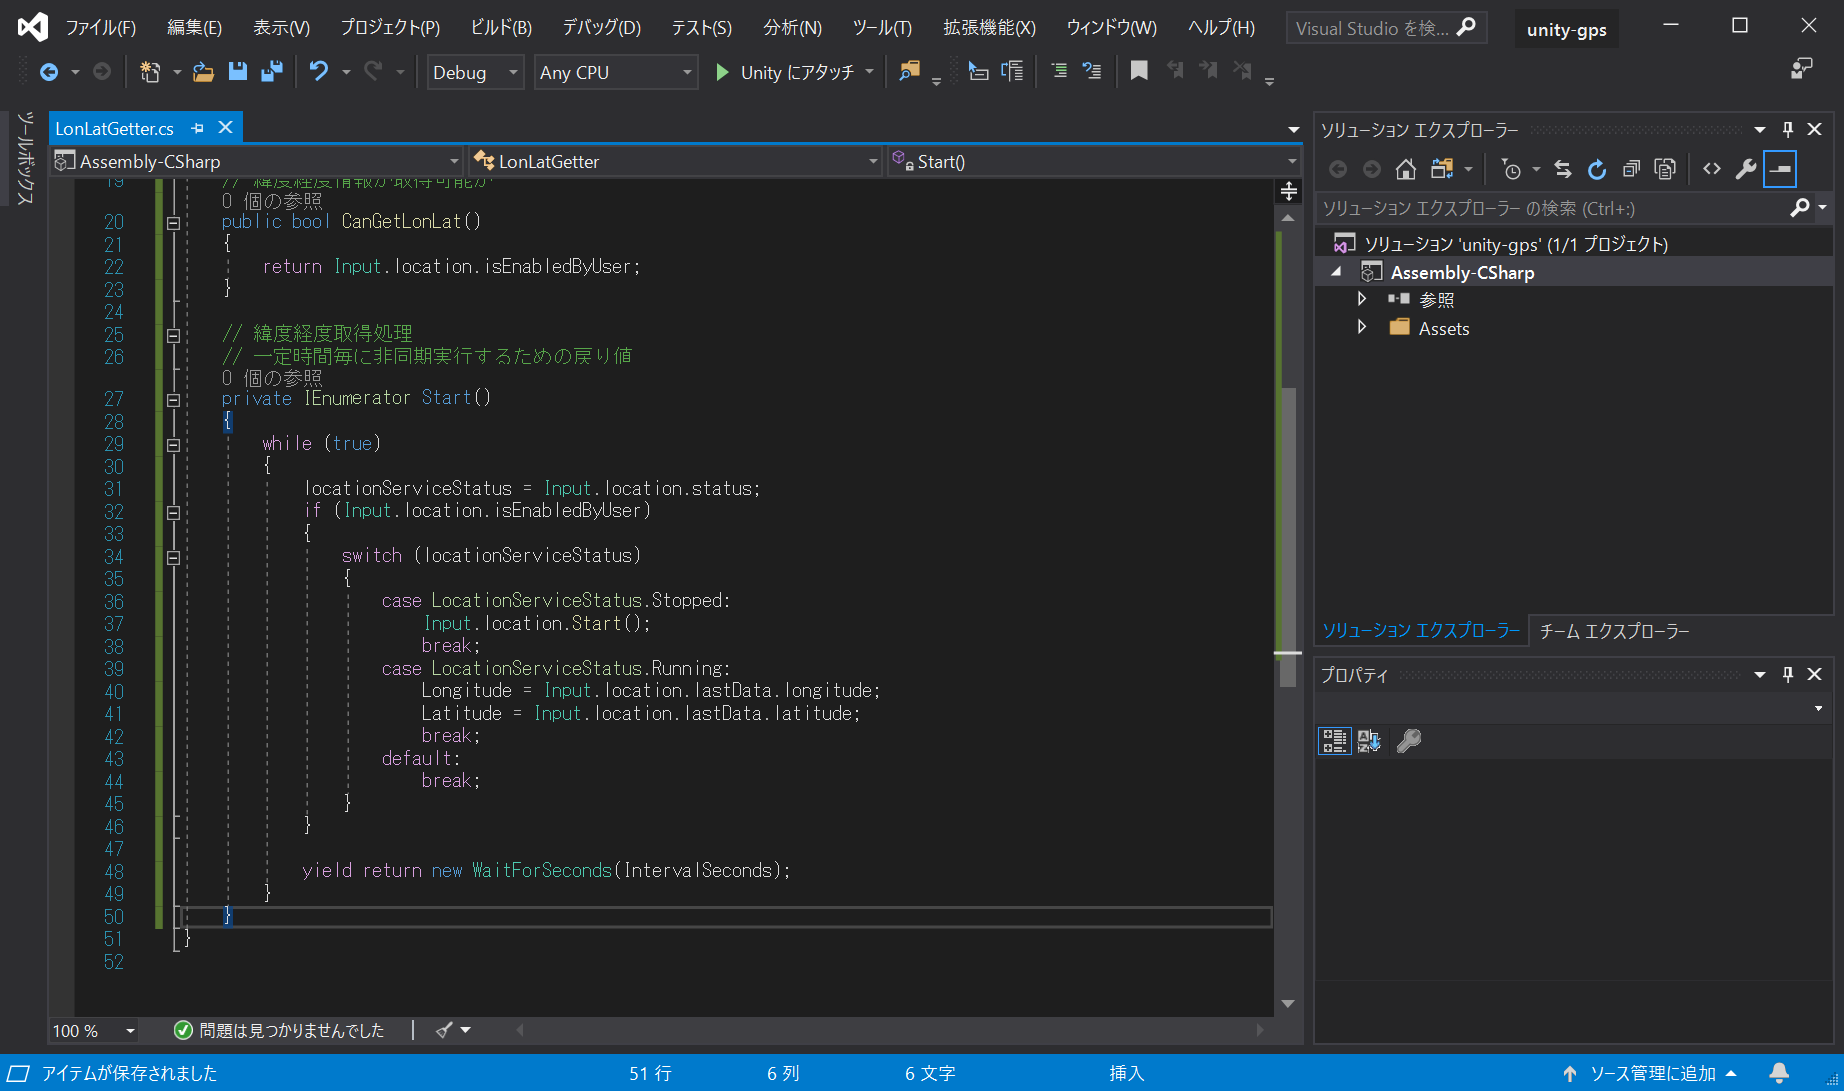Pin the LonLatGetter.cs tab
The width and height of the screenshot is (1844, 1091).
[x=198, y=128]
